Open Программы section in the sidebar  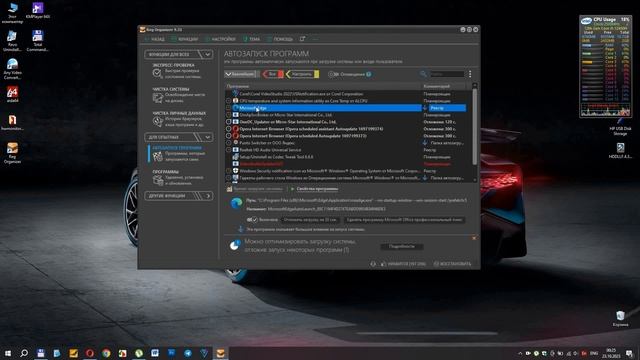tap(178, 178)
